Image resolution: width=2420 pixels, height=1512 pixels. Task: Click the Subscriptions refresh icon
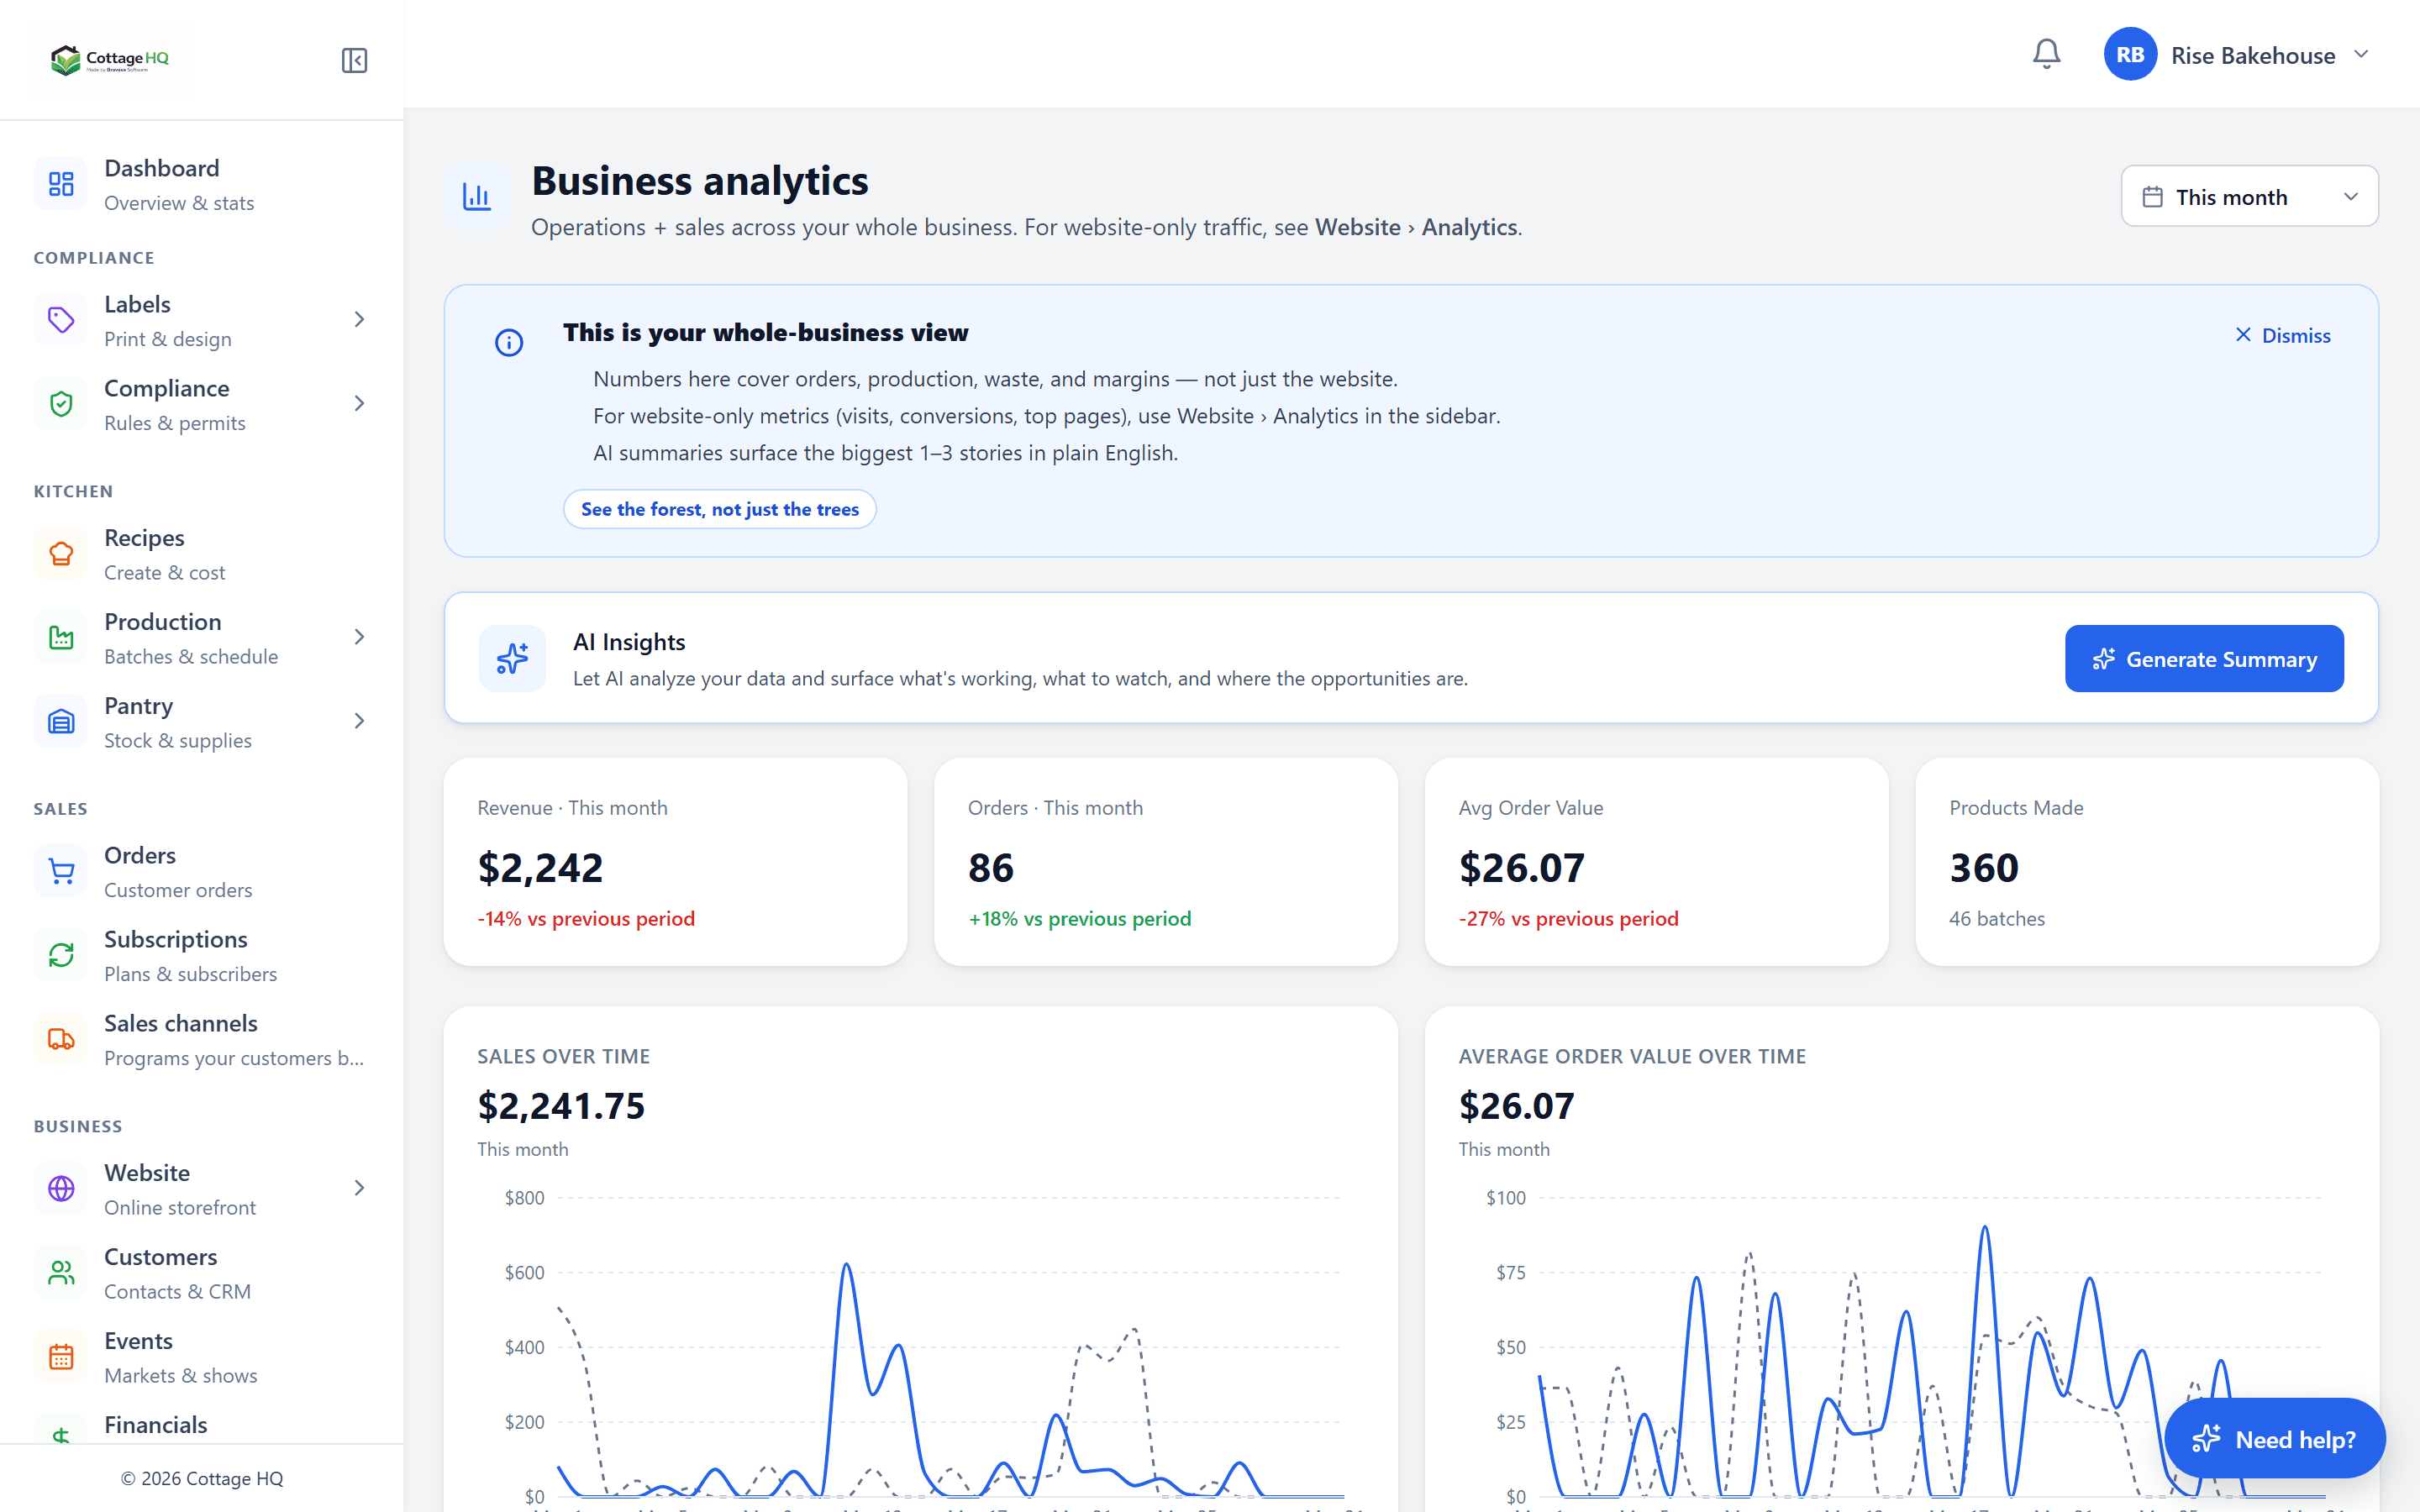pyautogui.click(x=61, y=956)
